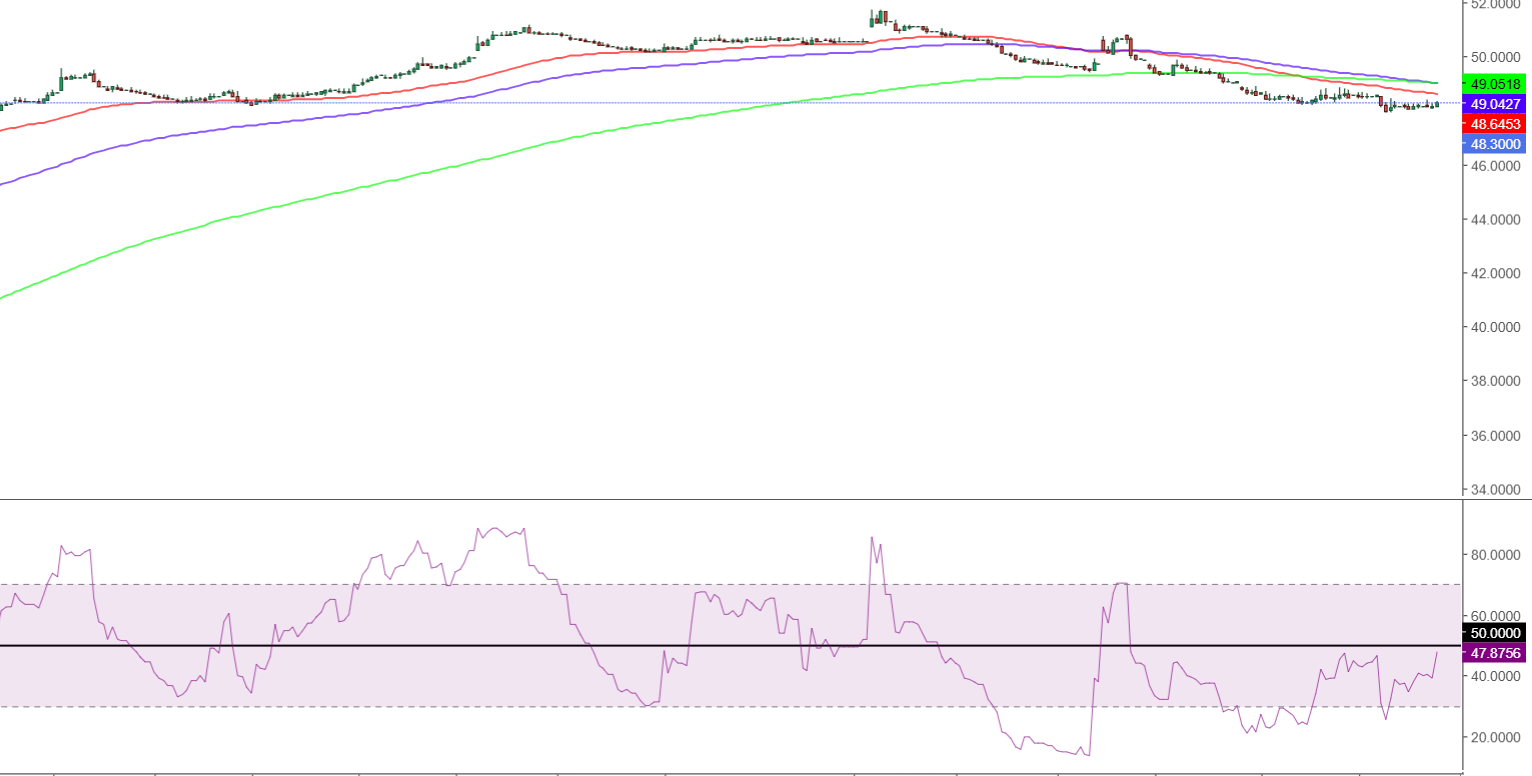Click the 80.0000 RSI axis value
The height and width of the screenshot is (776, 1532).
[x=1495, y=555]
